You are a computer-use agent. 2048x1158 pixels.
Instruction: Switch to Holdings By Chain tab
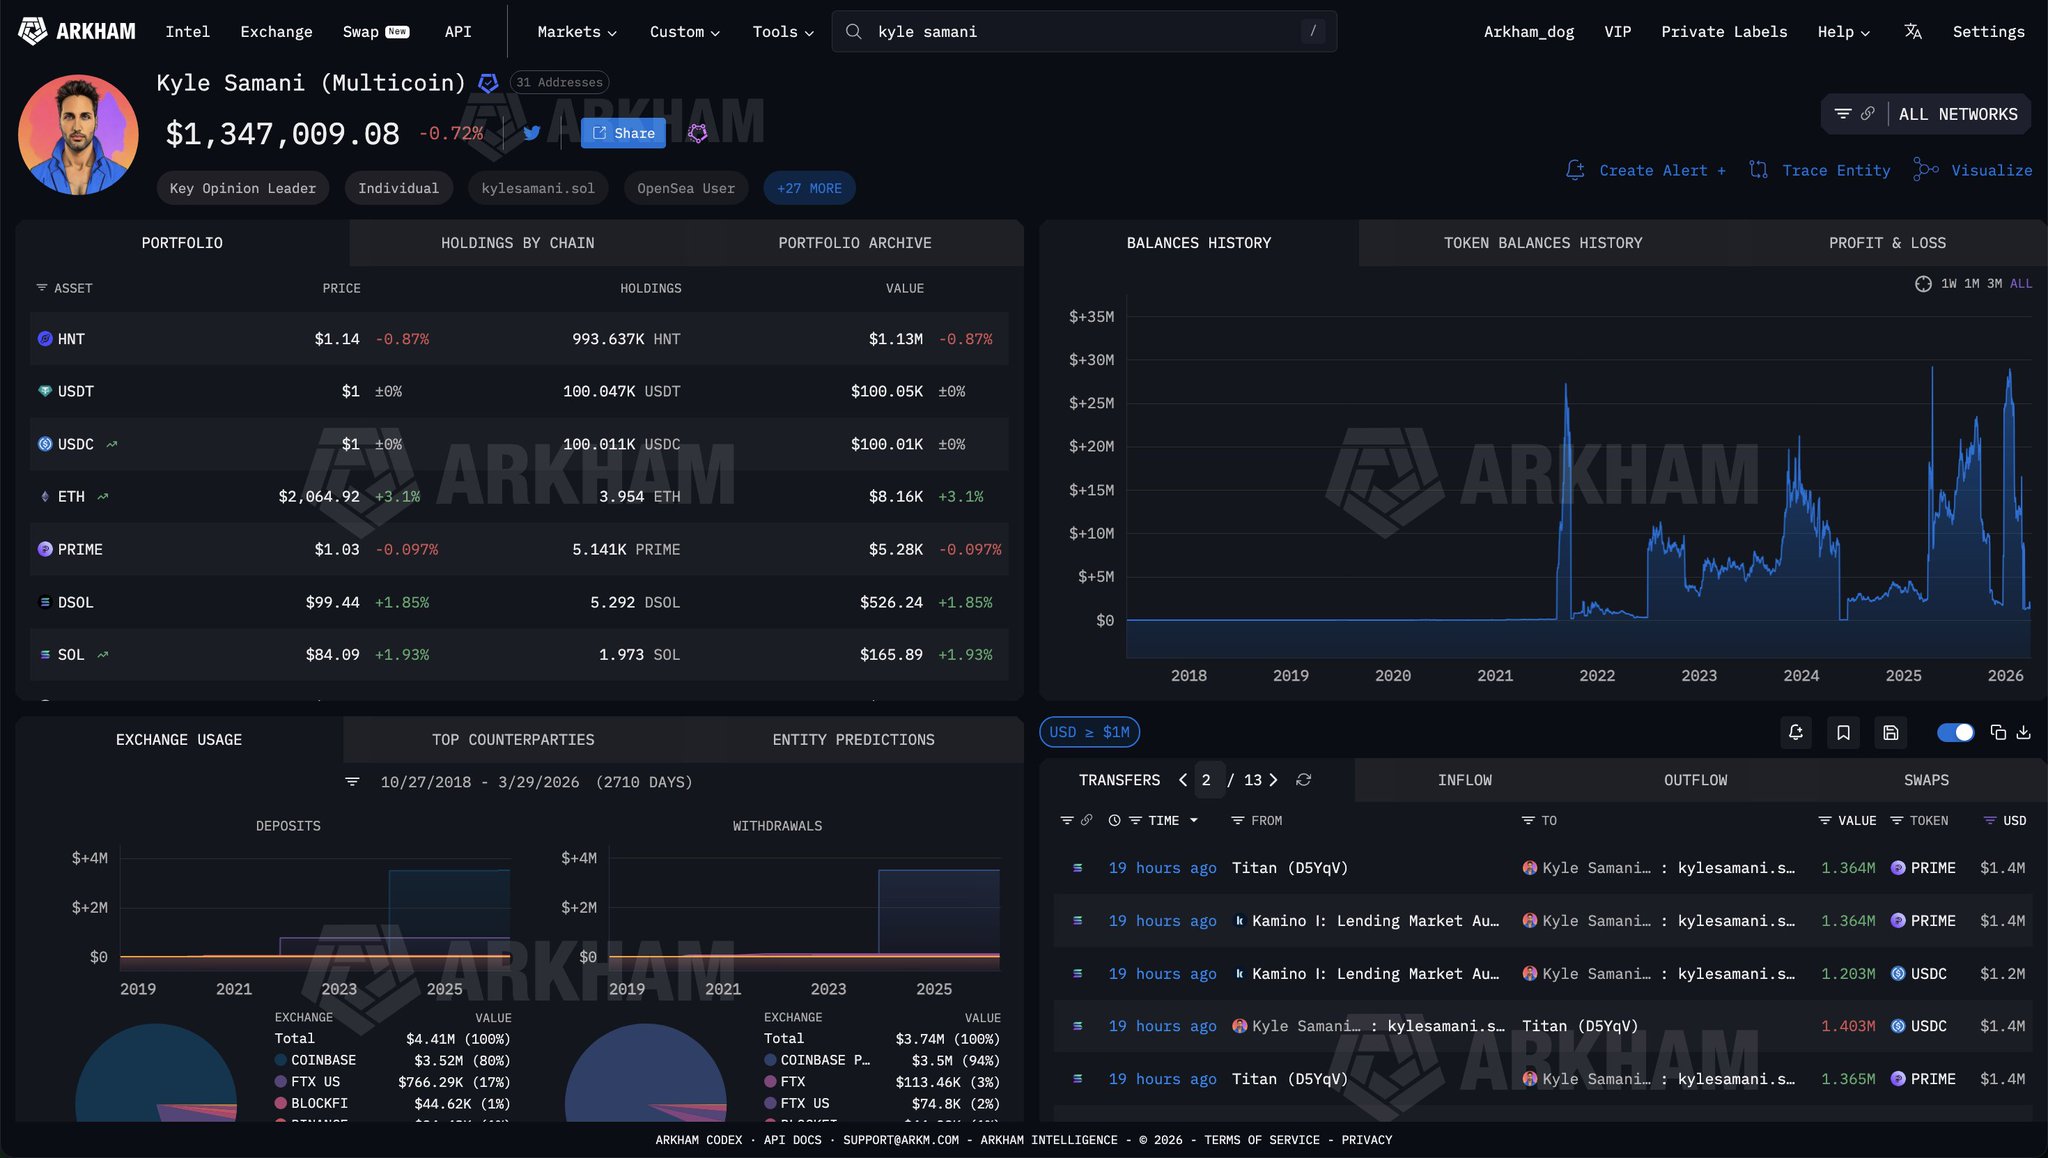517,243
